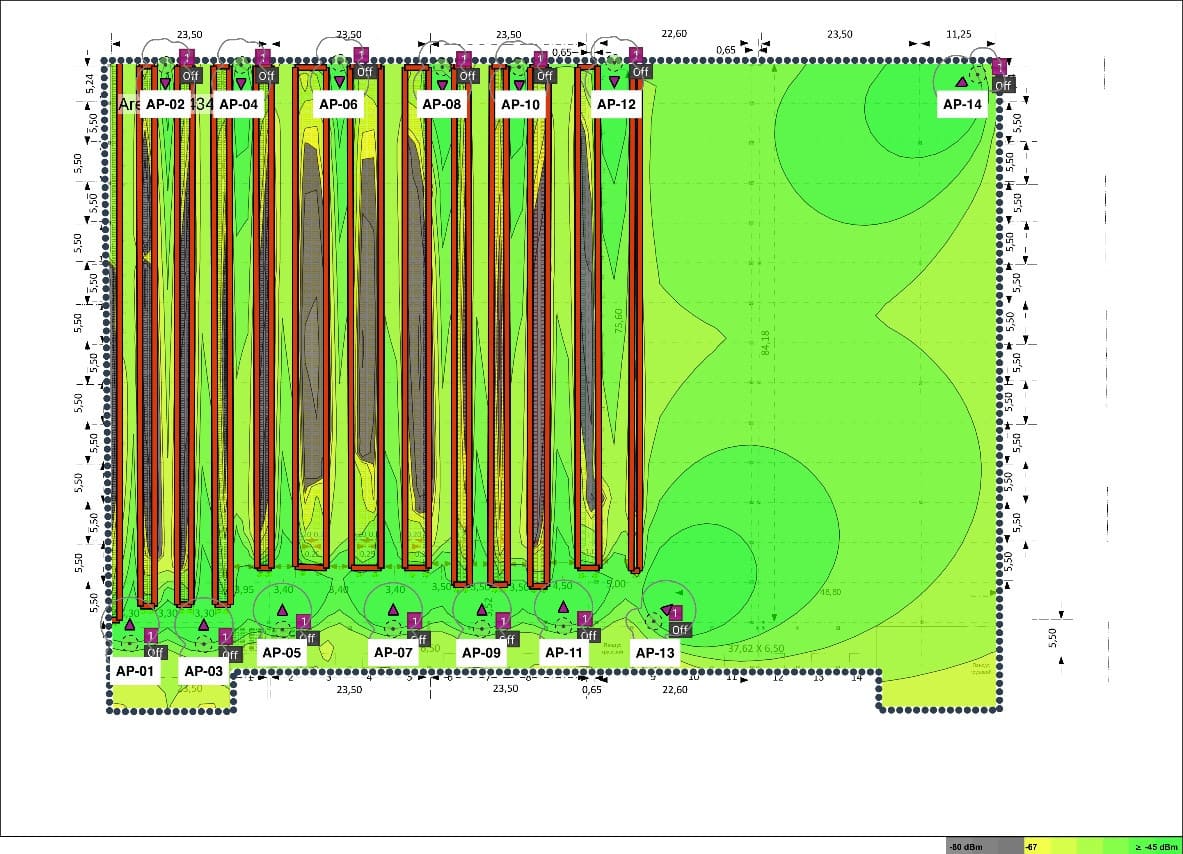Click the grey -80 dBm legend swatch
1183x854 pixels.
[x=985, y=846]
